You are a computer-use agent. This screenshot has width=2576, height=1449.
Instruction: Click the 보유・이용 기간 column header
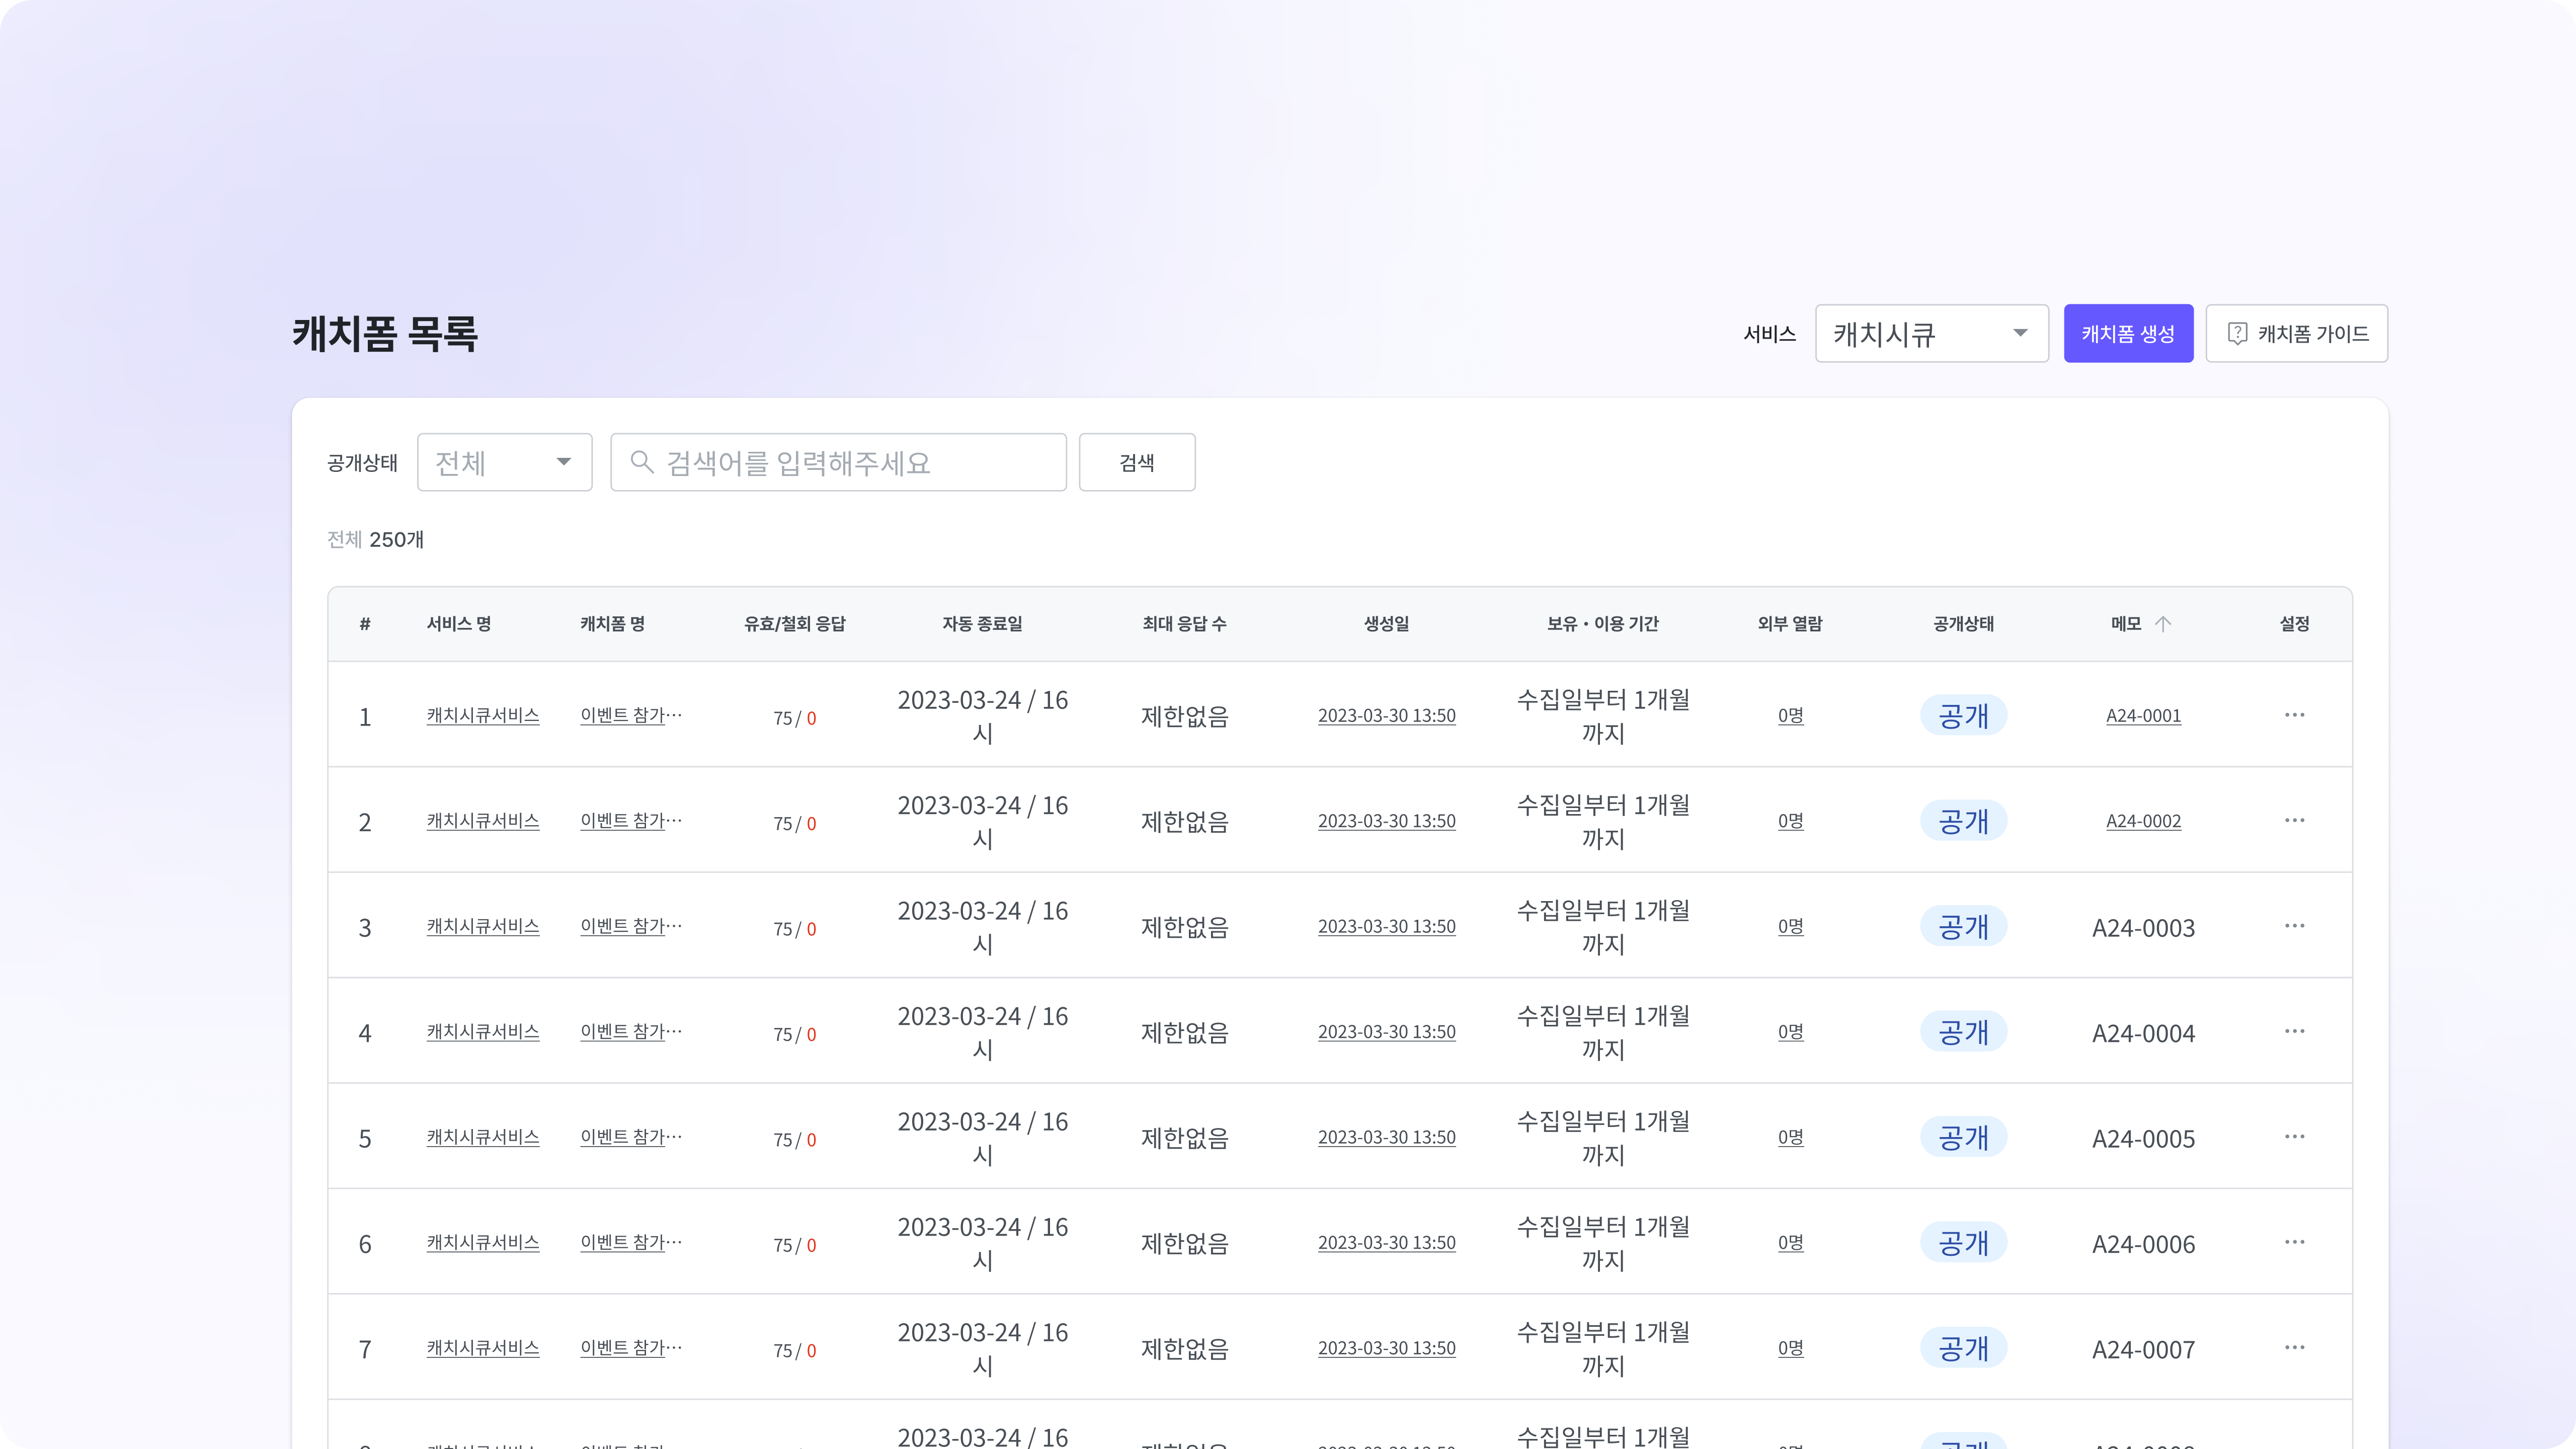coord(1603,624)
